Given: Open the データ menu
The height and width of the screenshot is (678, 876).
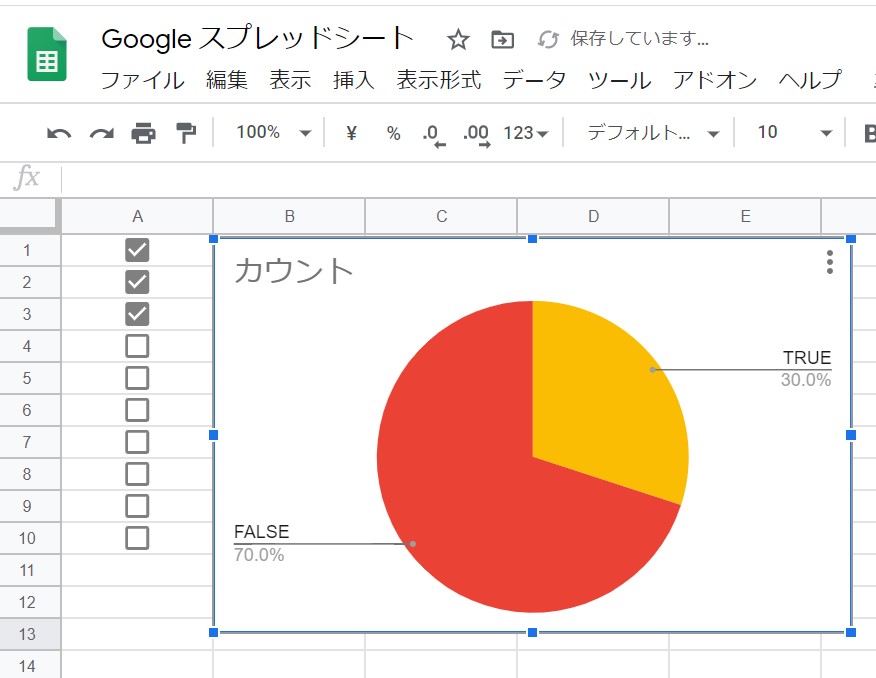Looking at the screenshot, I should pyautogui.click(x=535, y=81).
